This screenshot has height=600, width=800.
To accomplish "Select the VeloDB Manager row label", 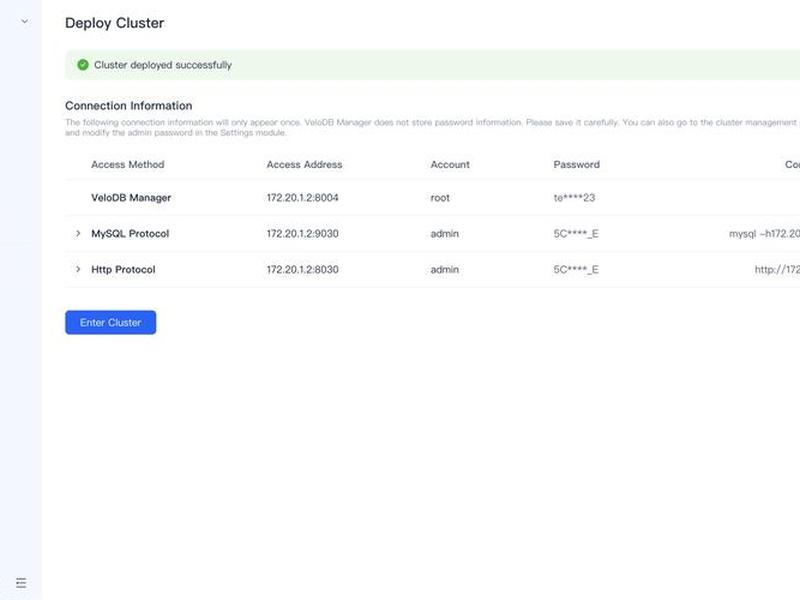I will pos(131,198).
